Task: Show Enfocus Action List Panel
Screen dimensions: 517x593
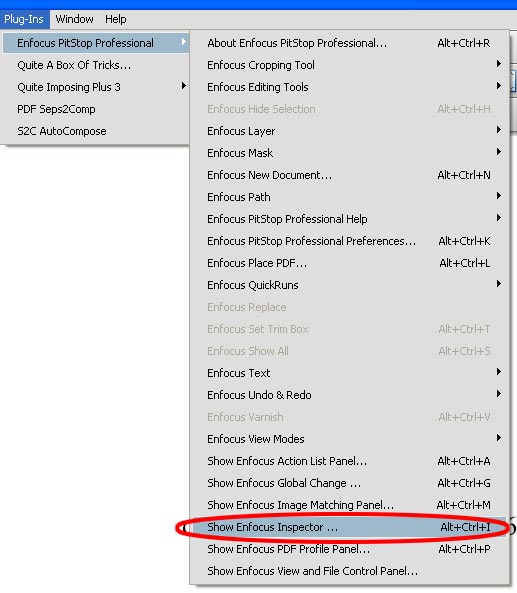Action: tap(348, 461)
